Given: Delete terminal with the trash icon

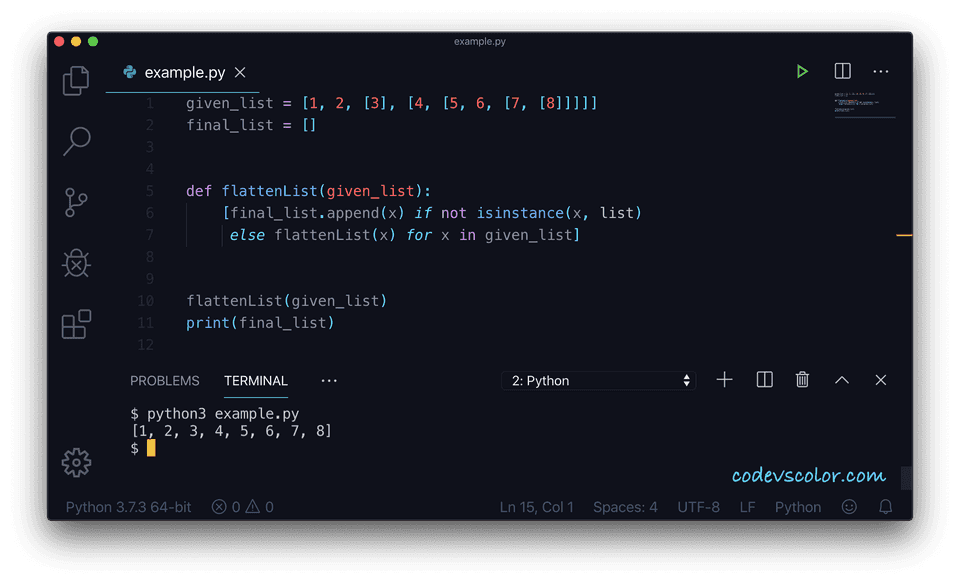Looking at the screenshot, I should (802, 380).
